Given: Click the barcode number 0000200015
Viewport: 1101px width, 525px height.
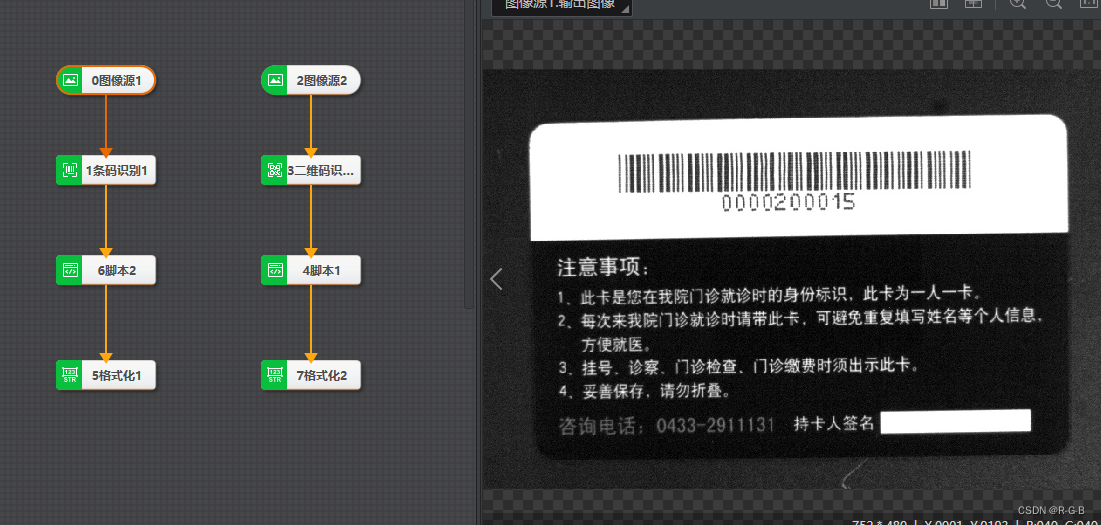Looking at the screenshot, I should coord(789,203).
